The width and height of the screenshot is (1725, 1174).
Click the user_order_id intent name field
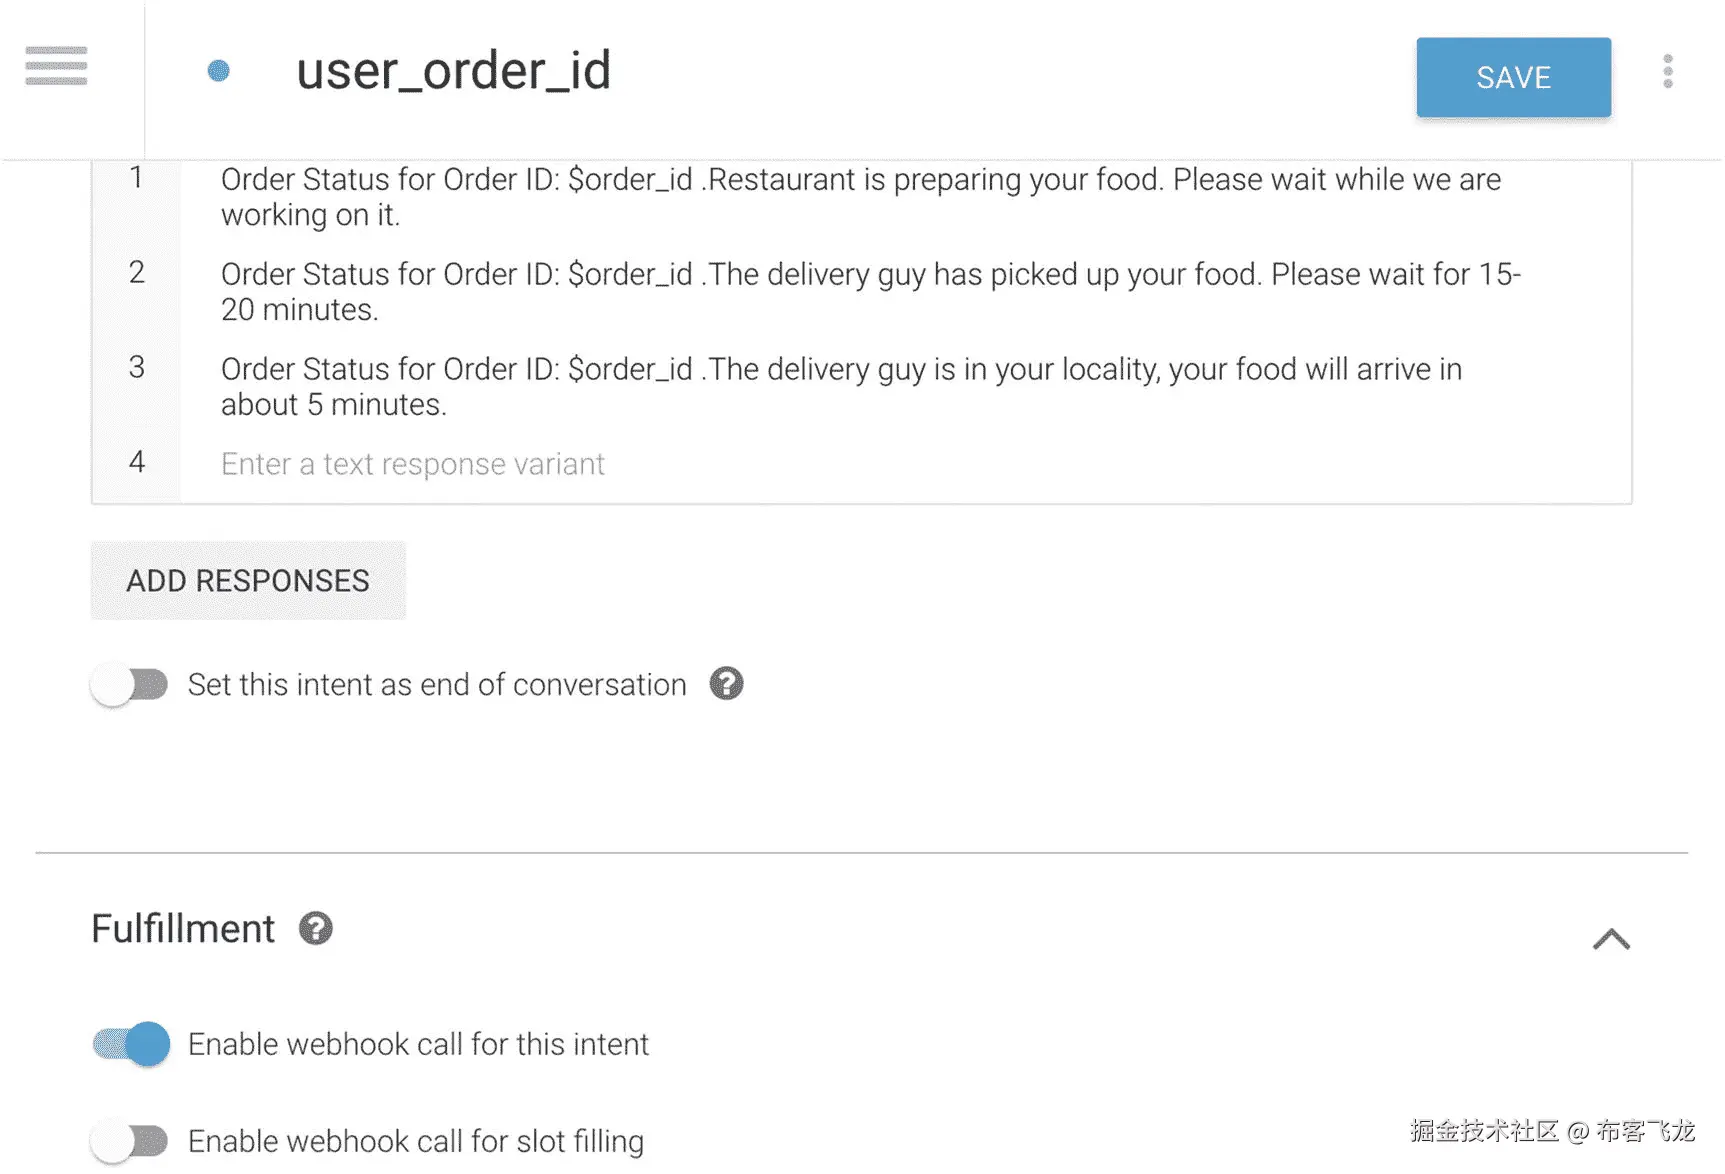click(x=453, y=71)
